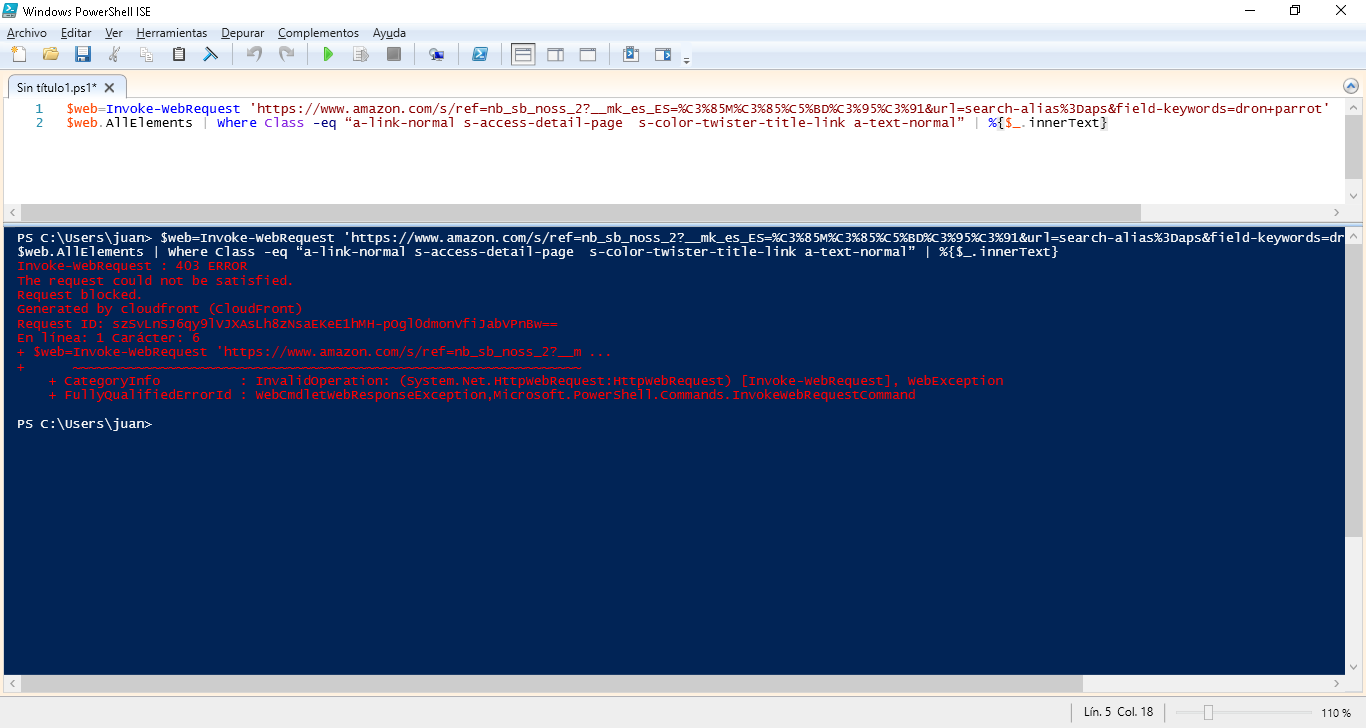Clear the console pane
The image size is (1366, 728).
211,54
